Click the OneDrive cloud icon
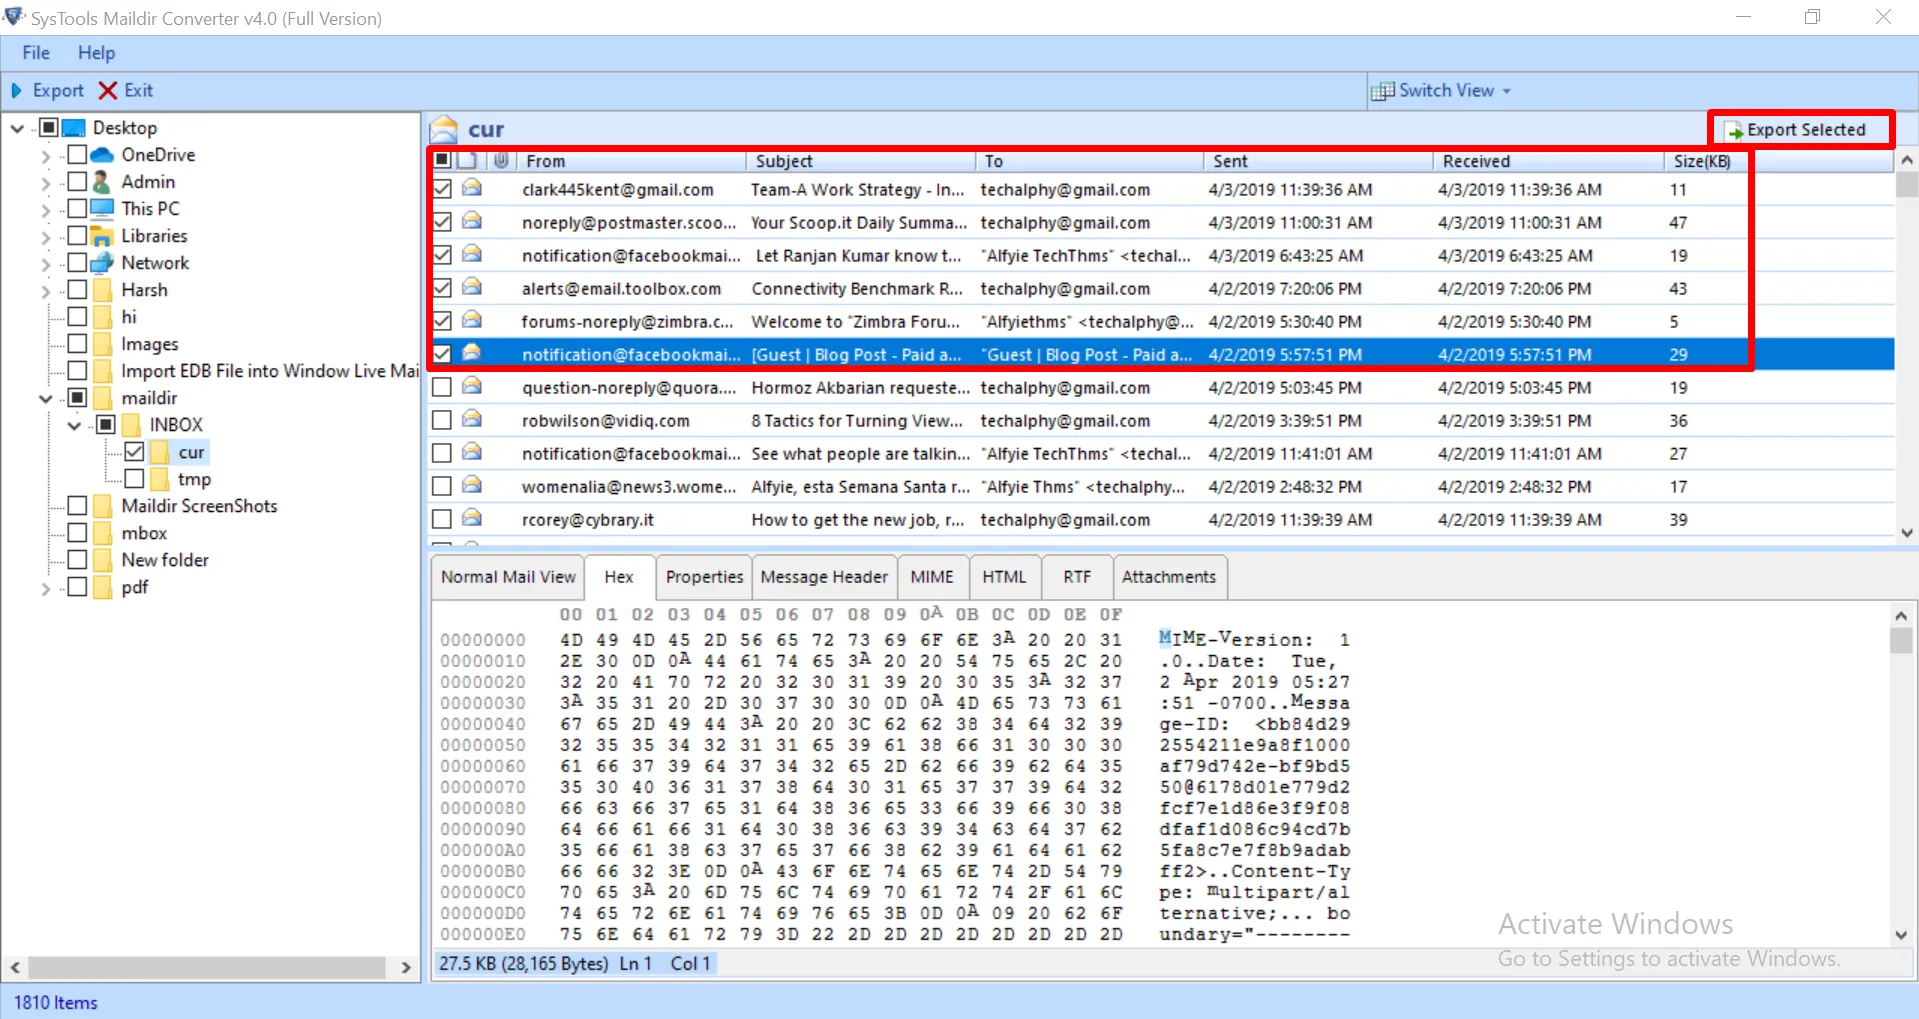 pyautogui.click(x=102, y=155)
